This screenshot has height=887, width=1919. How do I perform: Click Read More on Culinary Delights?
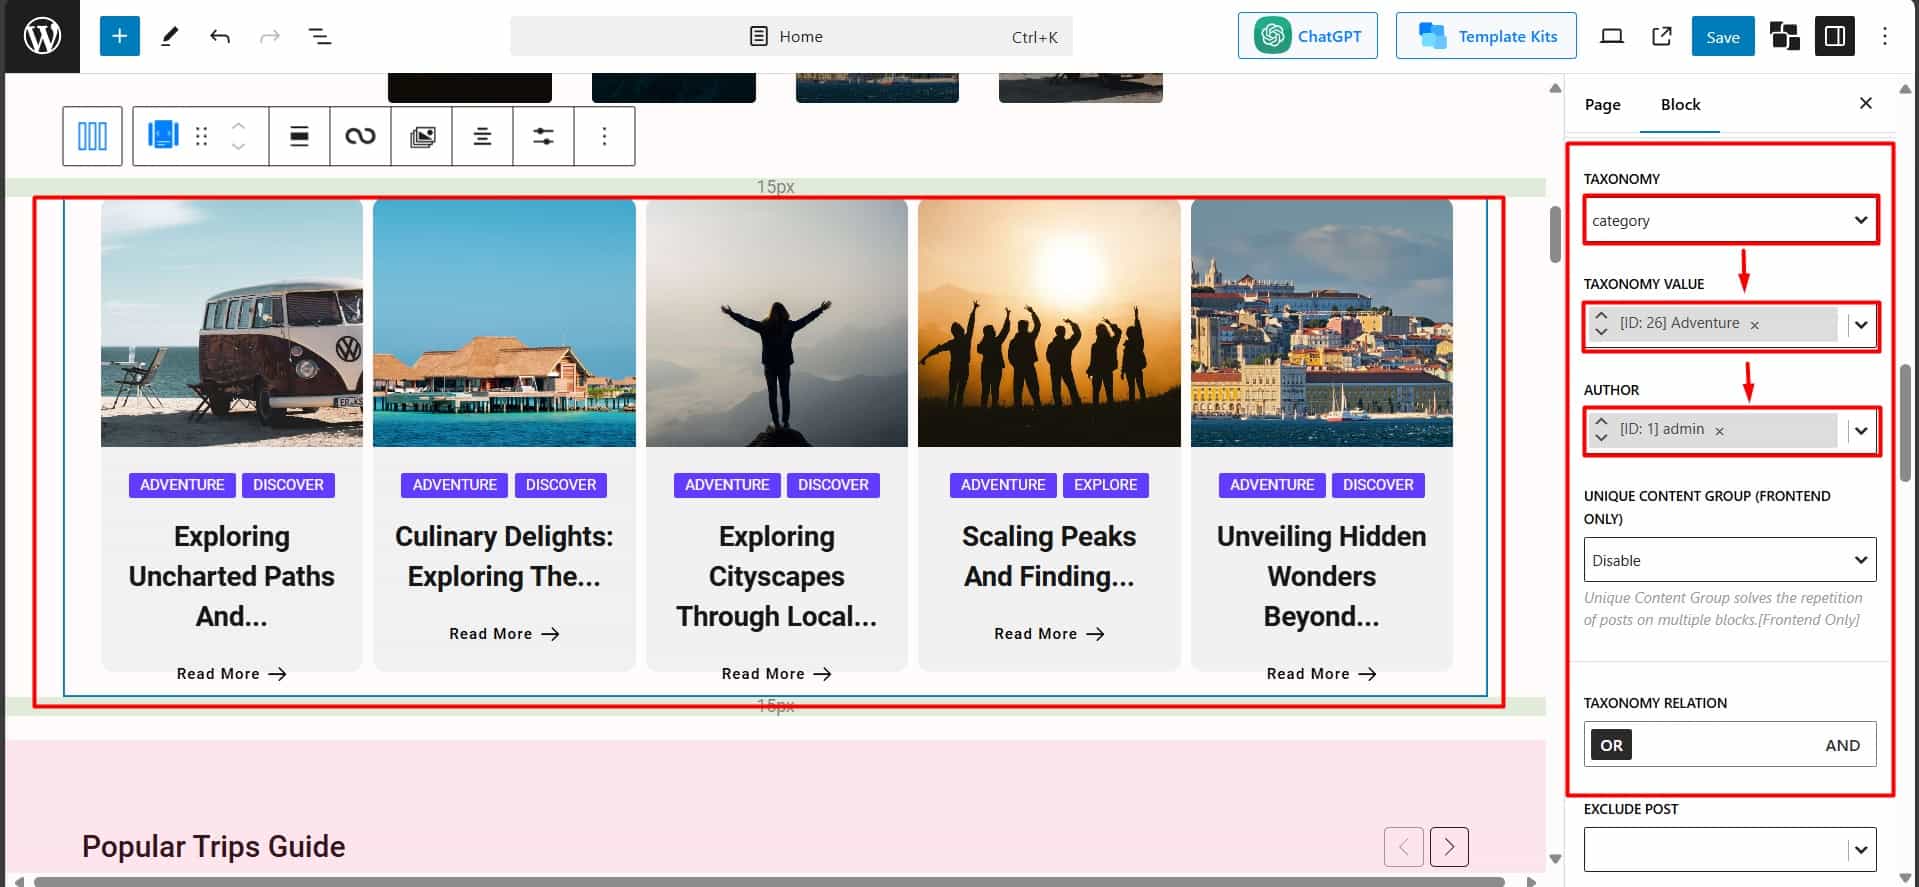tap(504, 634)
